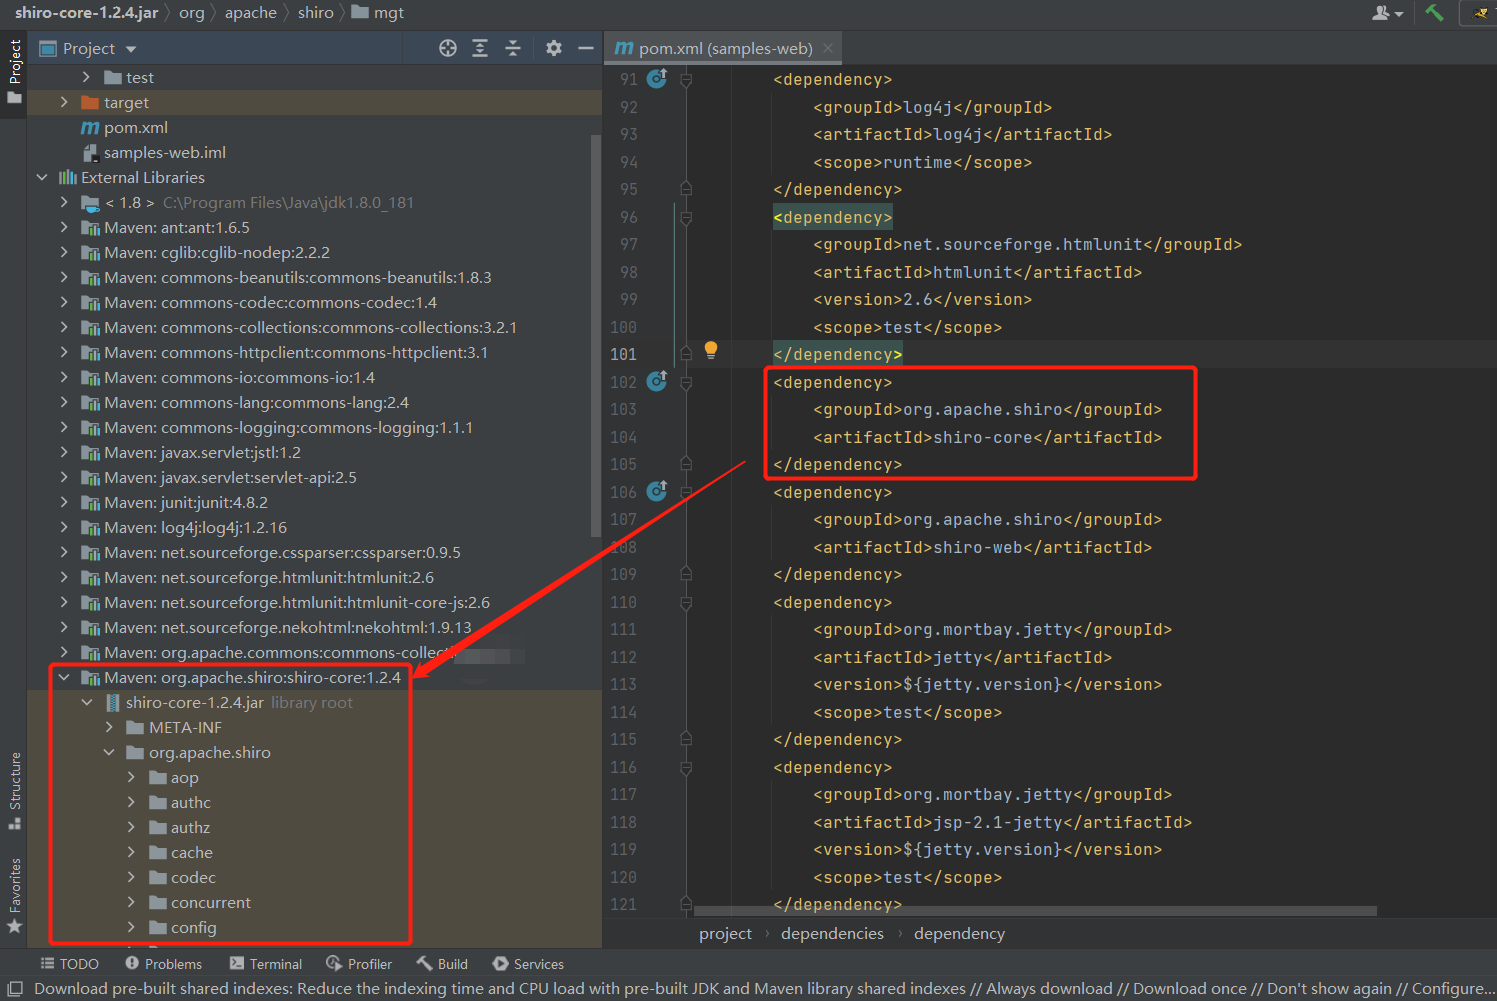Click the jsp-2.1-jetty artifactId on line 118
The height and width of the screenshot is (1001, 1497).
tap(997, 822)
